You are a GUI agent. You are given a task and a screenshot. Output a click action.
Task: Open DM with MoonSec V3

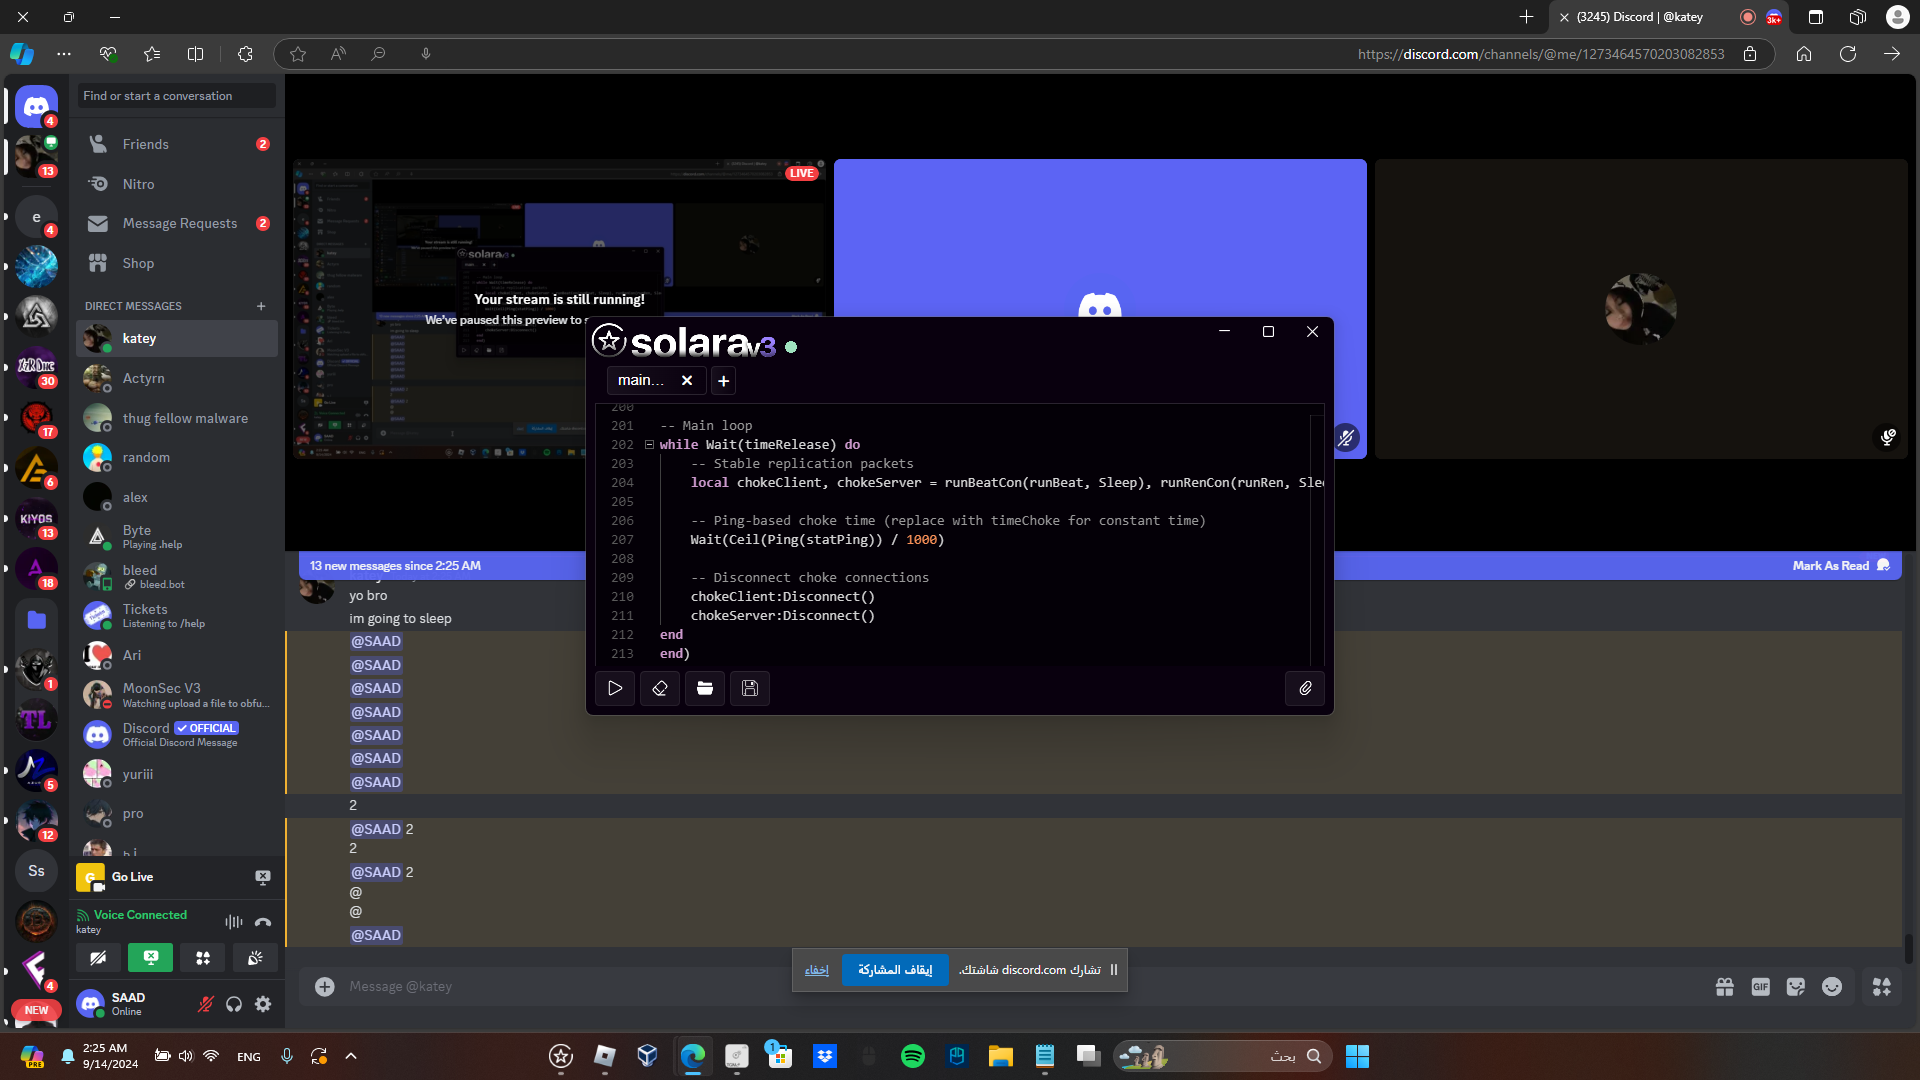coord(177,695)
